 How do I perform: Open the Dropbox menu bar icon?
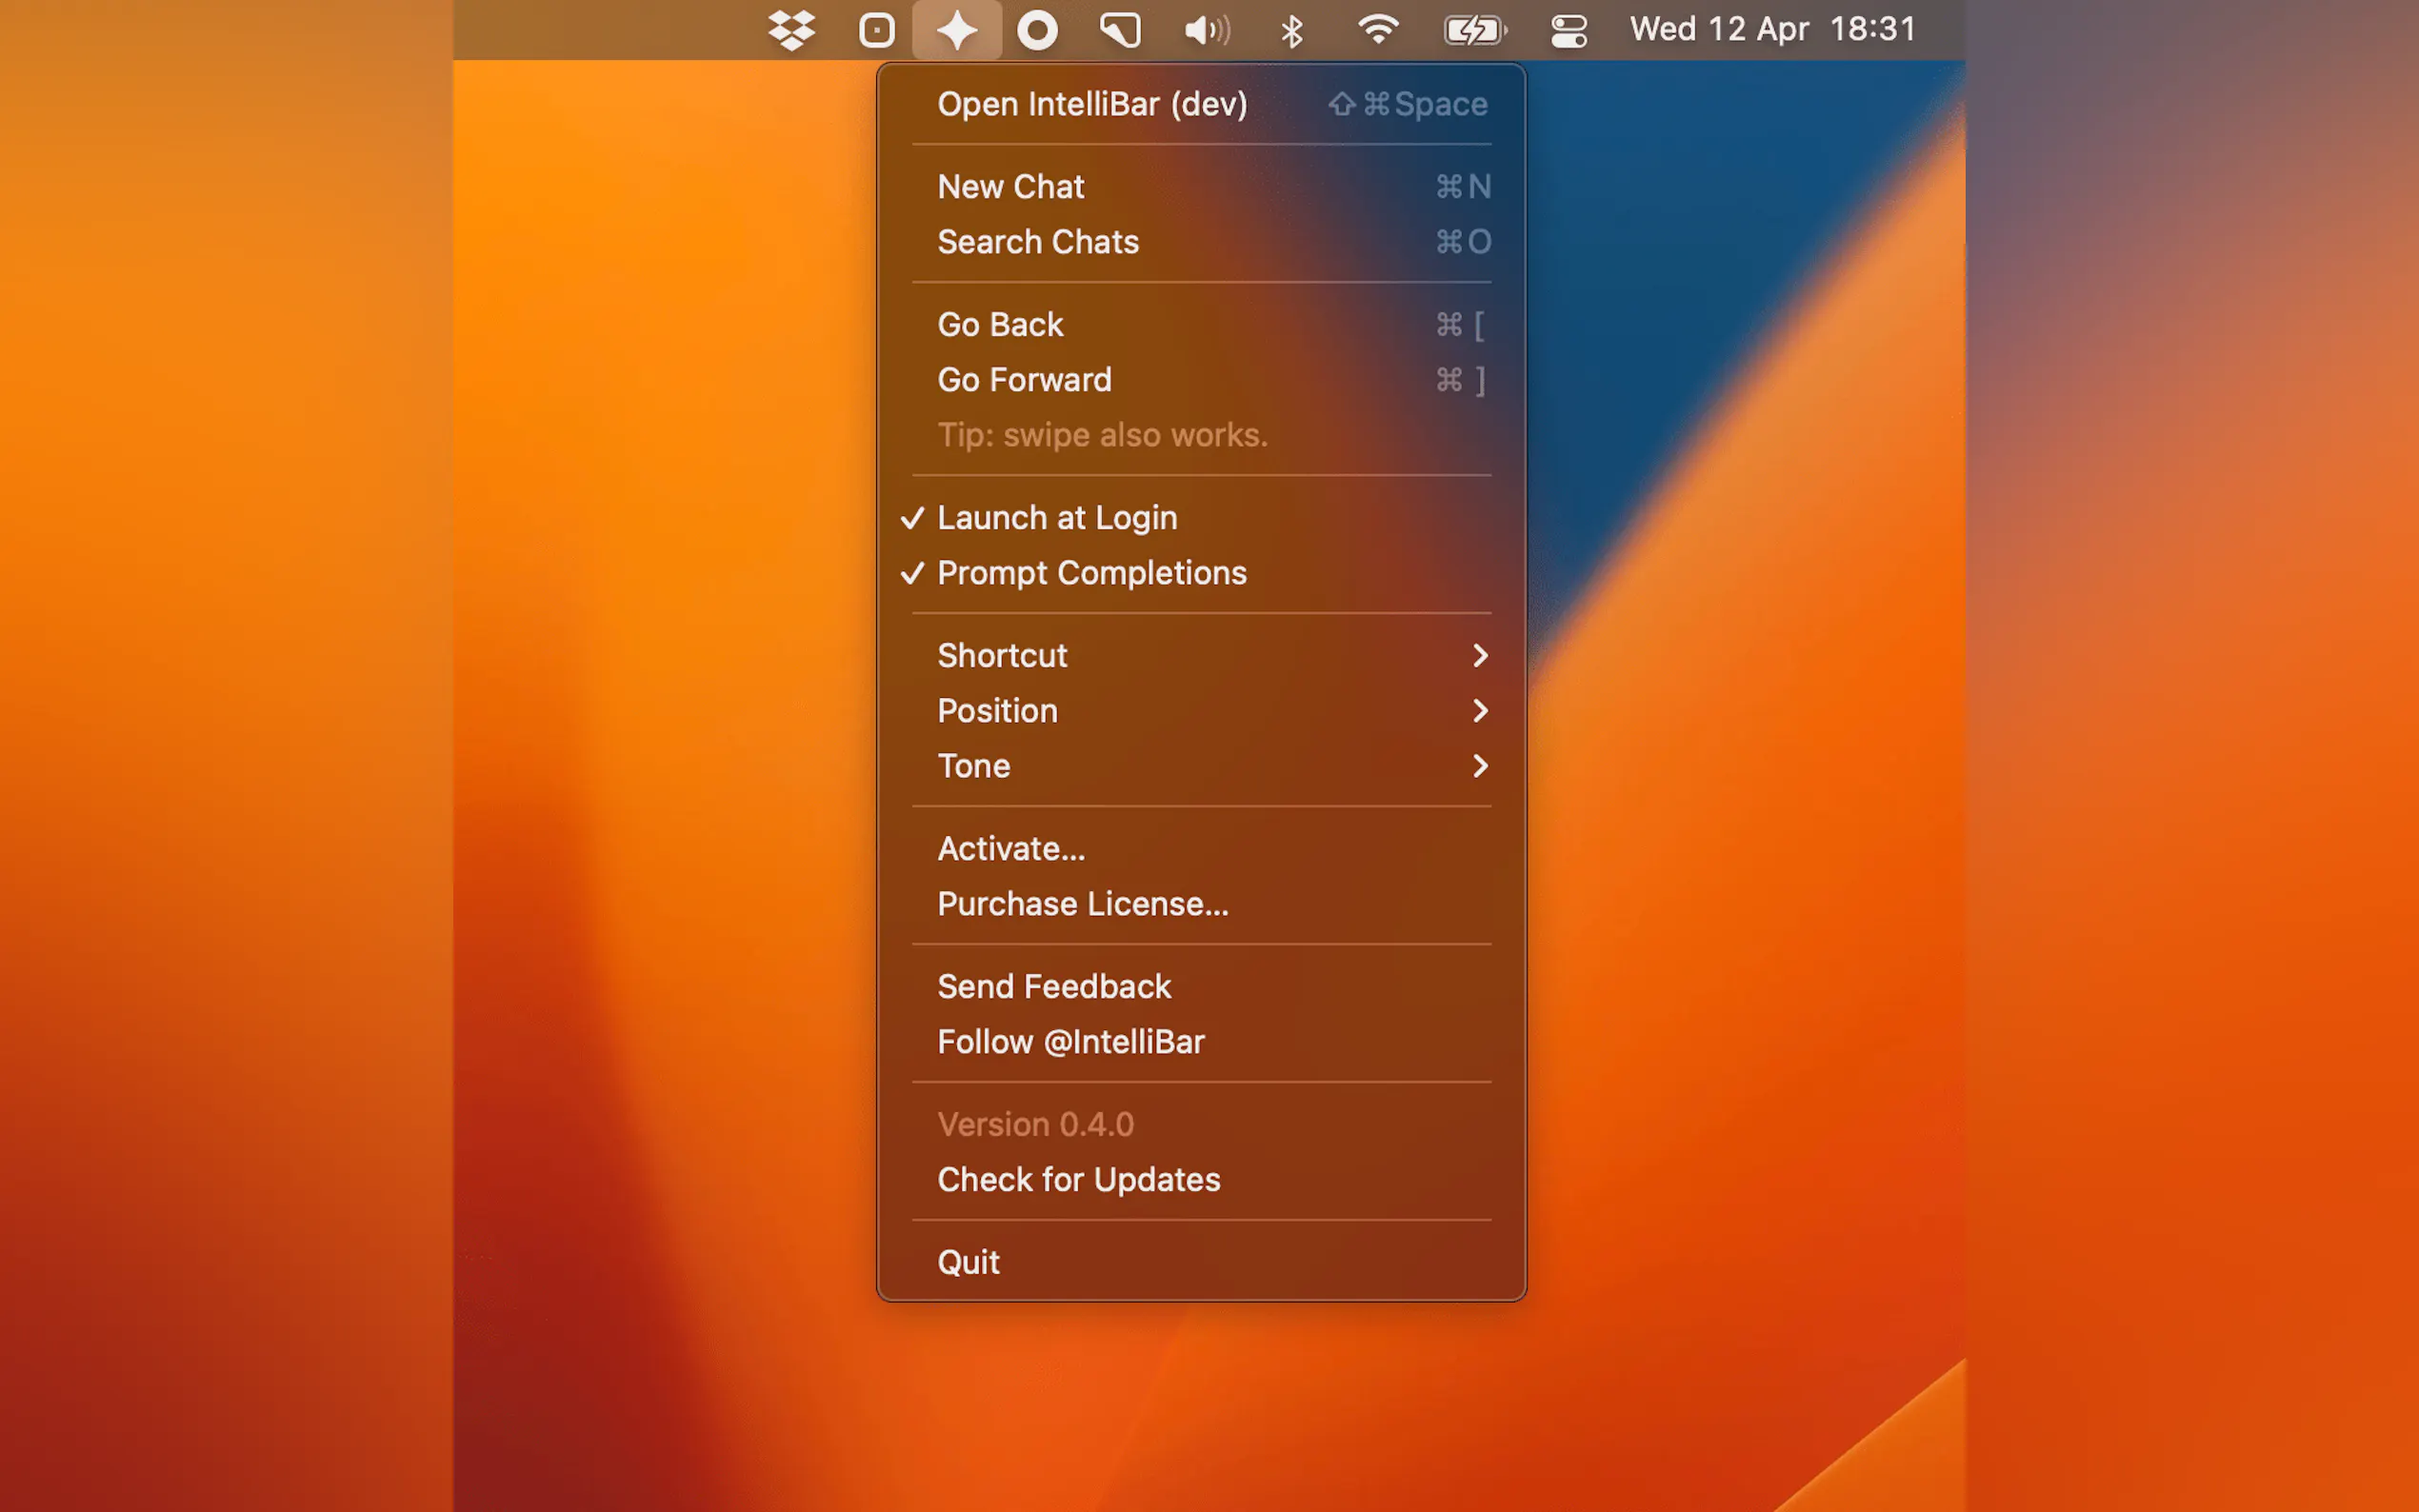[791, 30]
